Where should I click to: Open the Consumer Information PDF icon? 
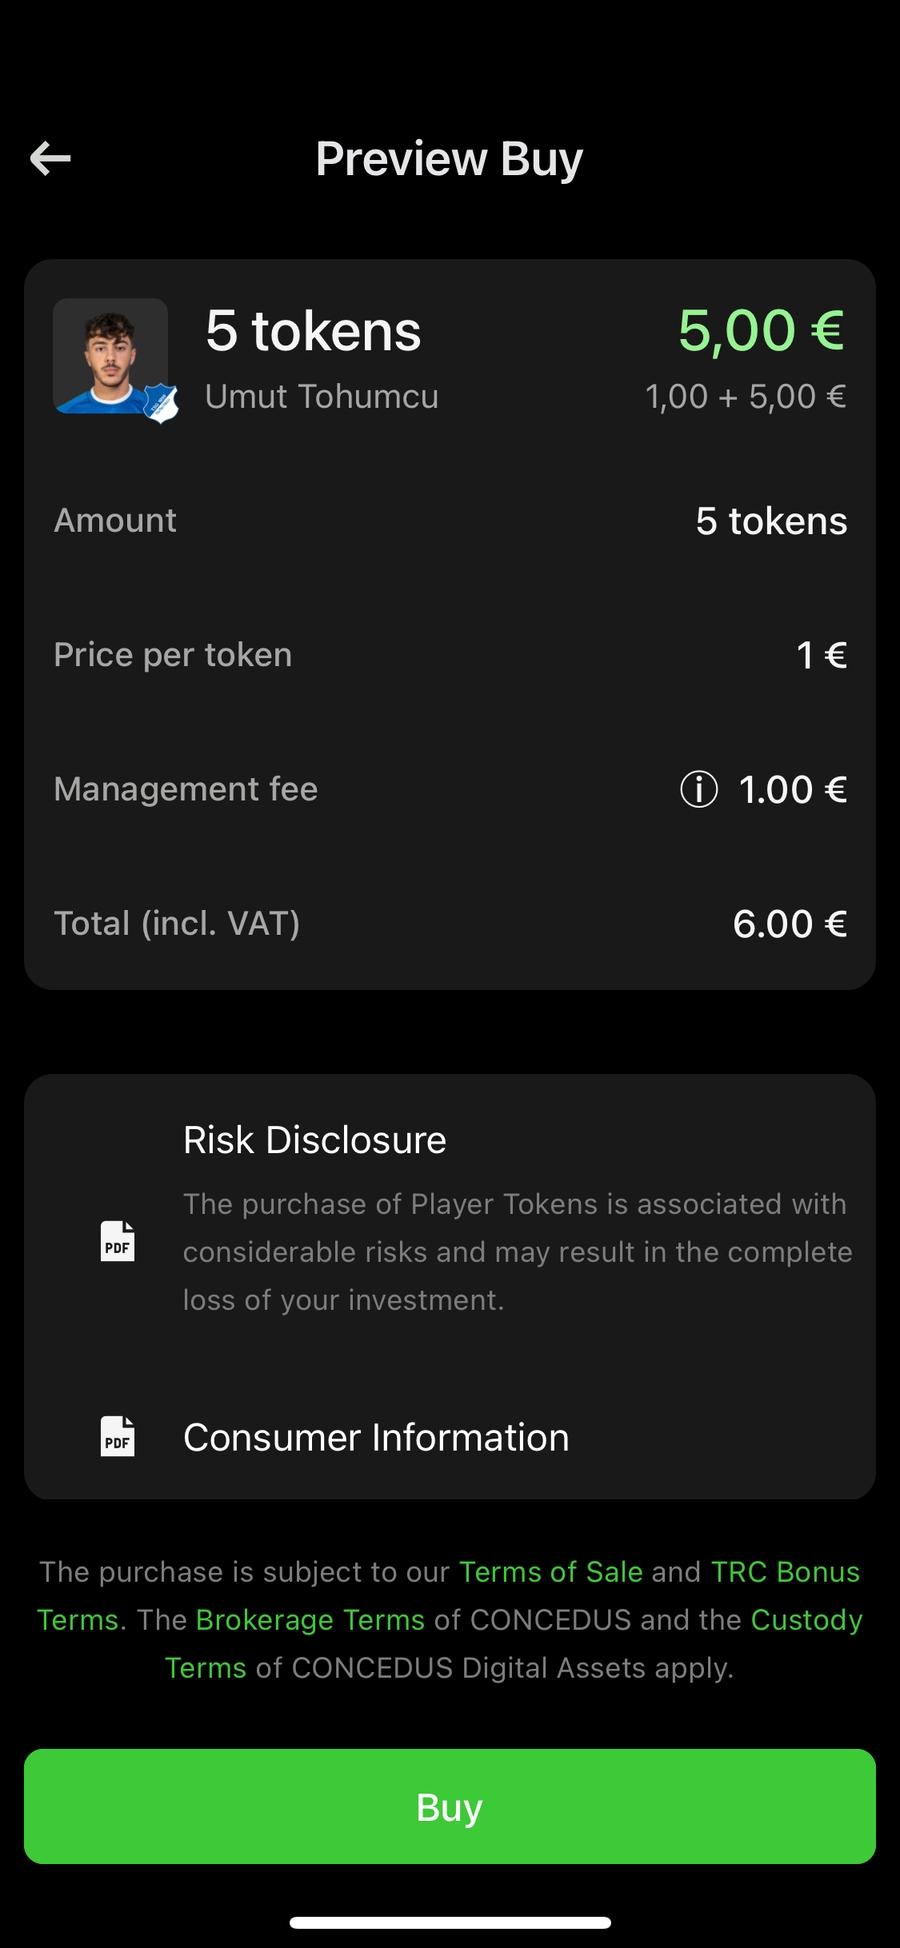pyautogui.click(x=117, y=1436)
